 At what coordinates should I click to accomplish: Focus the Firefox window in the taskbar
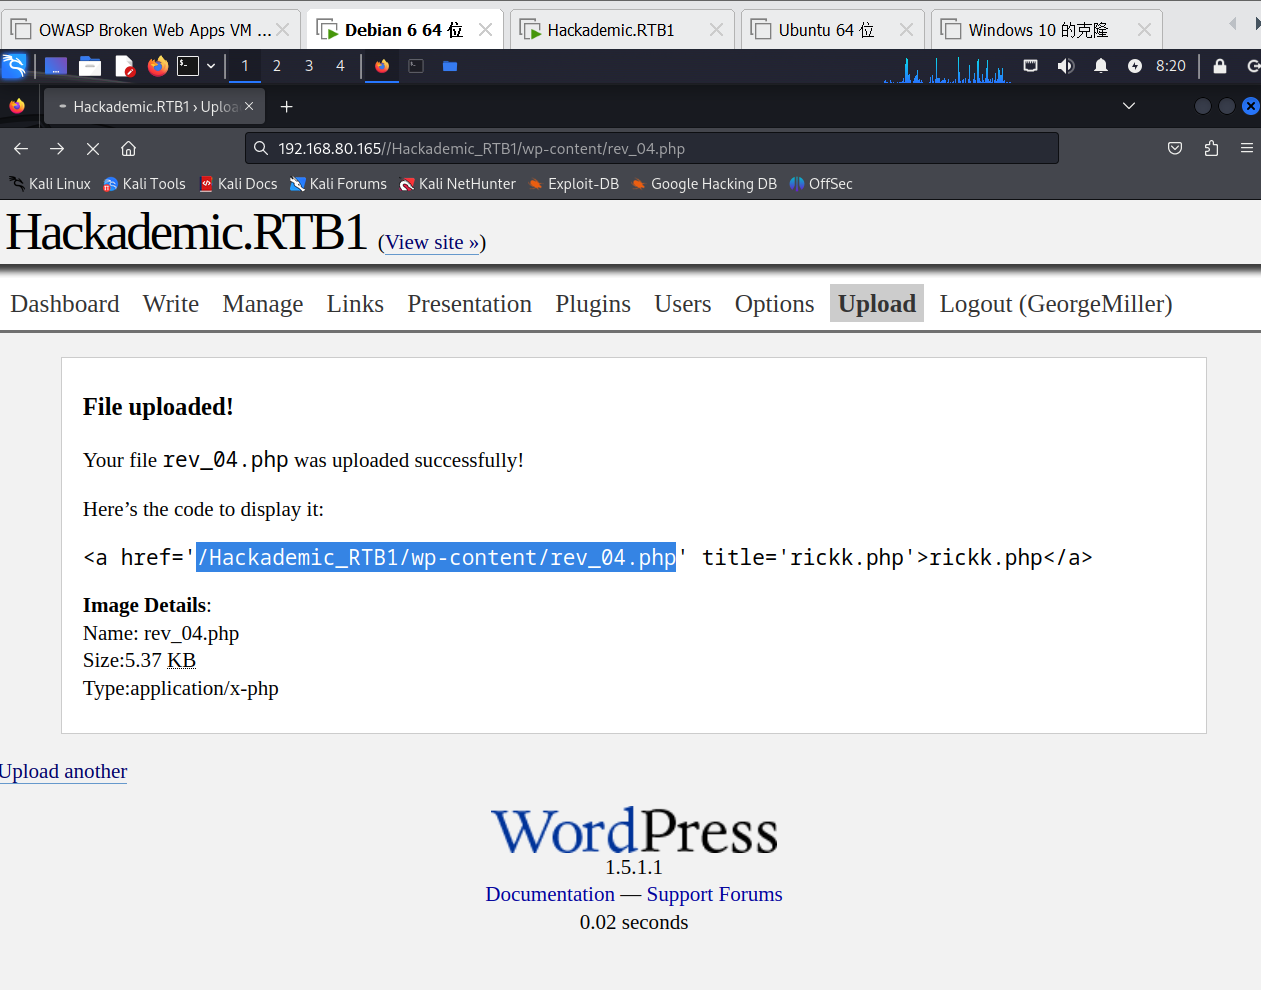click(382, 66)
